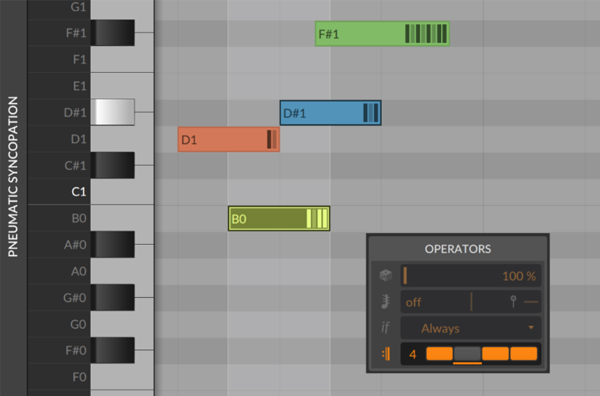Screen dimensions: 600x396
Task: Click the F#1 black piano key
Action: 112,33
